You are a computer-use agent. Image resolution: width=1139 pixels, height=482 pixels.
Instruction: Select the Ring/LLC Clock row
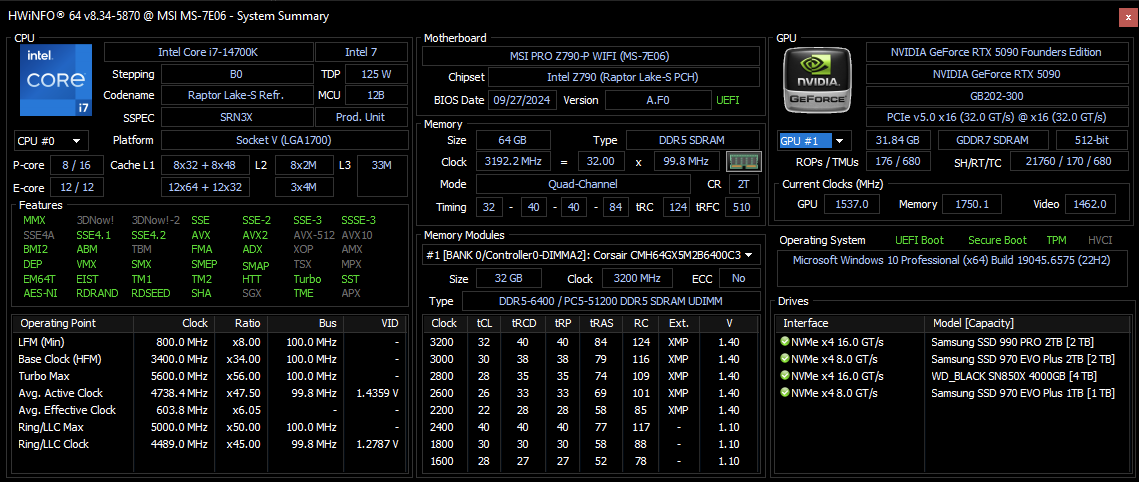pos(208,444)
